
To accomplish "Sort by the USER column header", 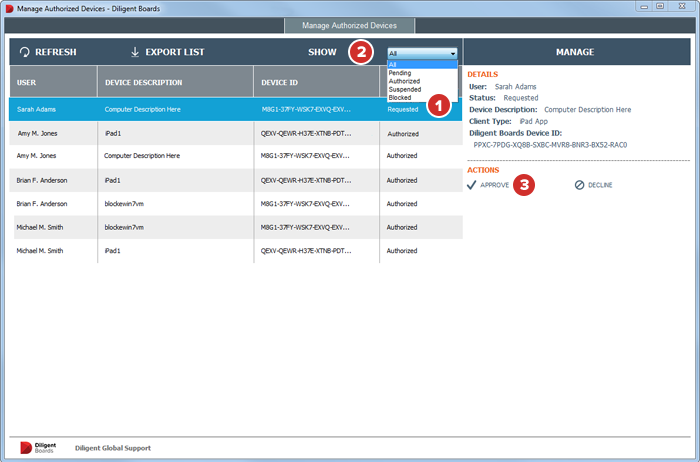I will click(53, 82).
